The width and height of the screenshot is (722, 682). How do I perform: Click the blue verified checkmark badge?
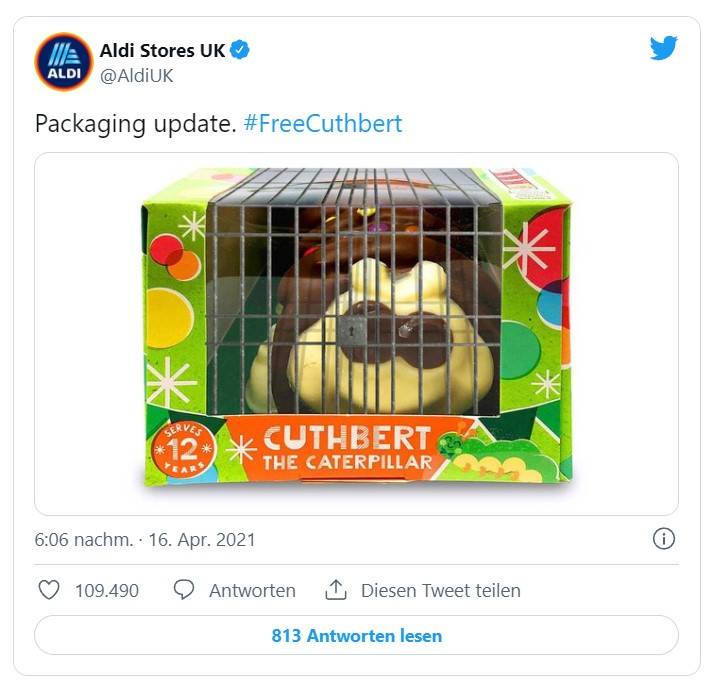(x=240, y=50)
